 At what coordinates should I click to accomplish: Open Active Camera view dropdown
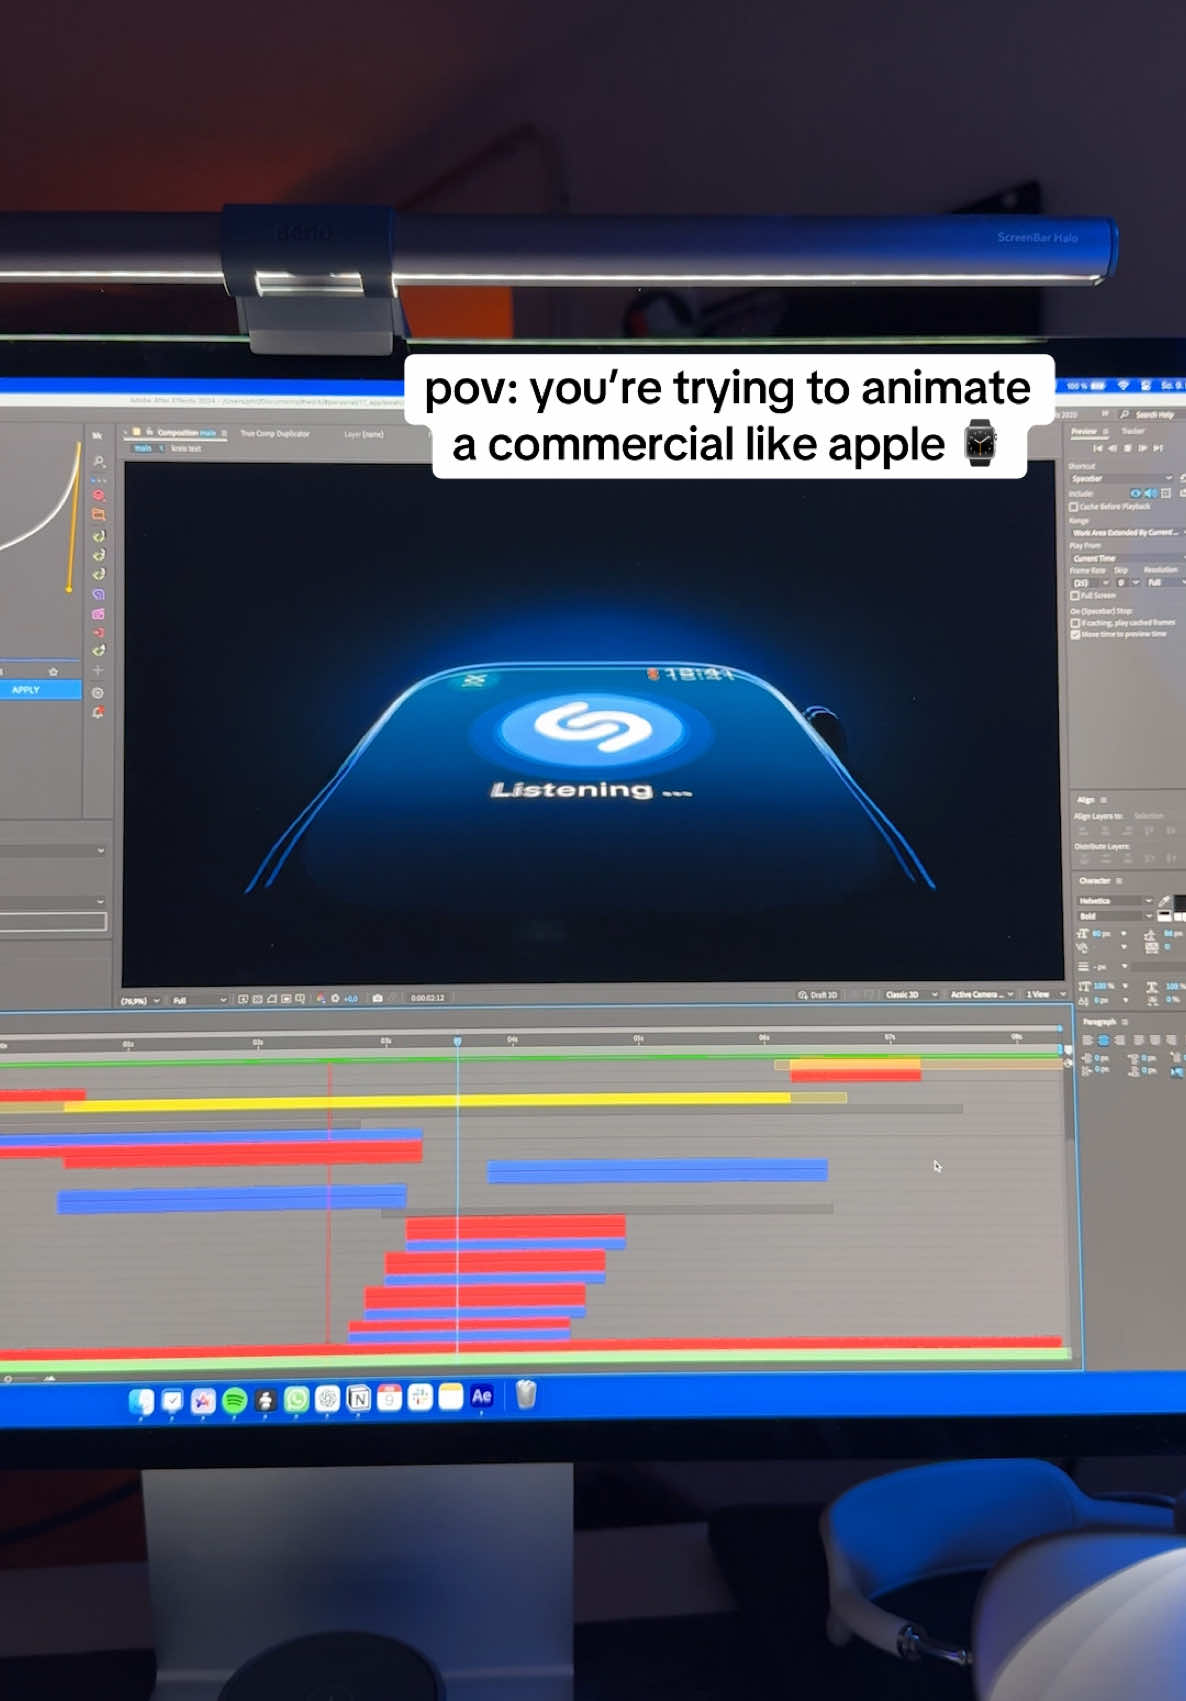(x=981, y=995)
